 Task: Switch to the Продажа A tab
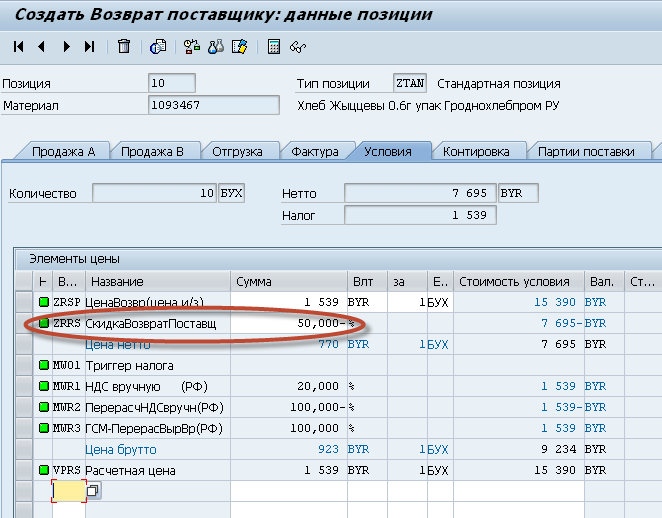point(63,152)
